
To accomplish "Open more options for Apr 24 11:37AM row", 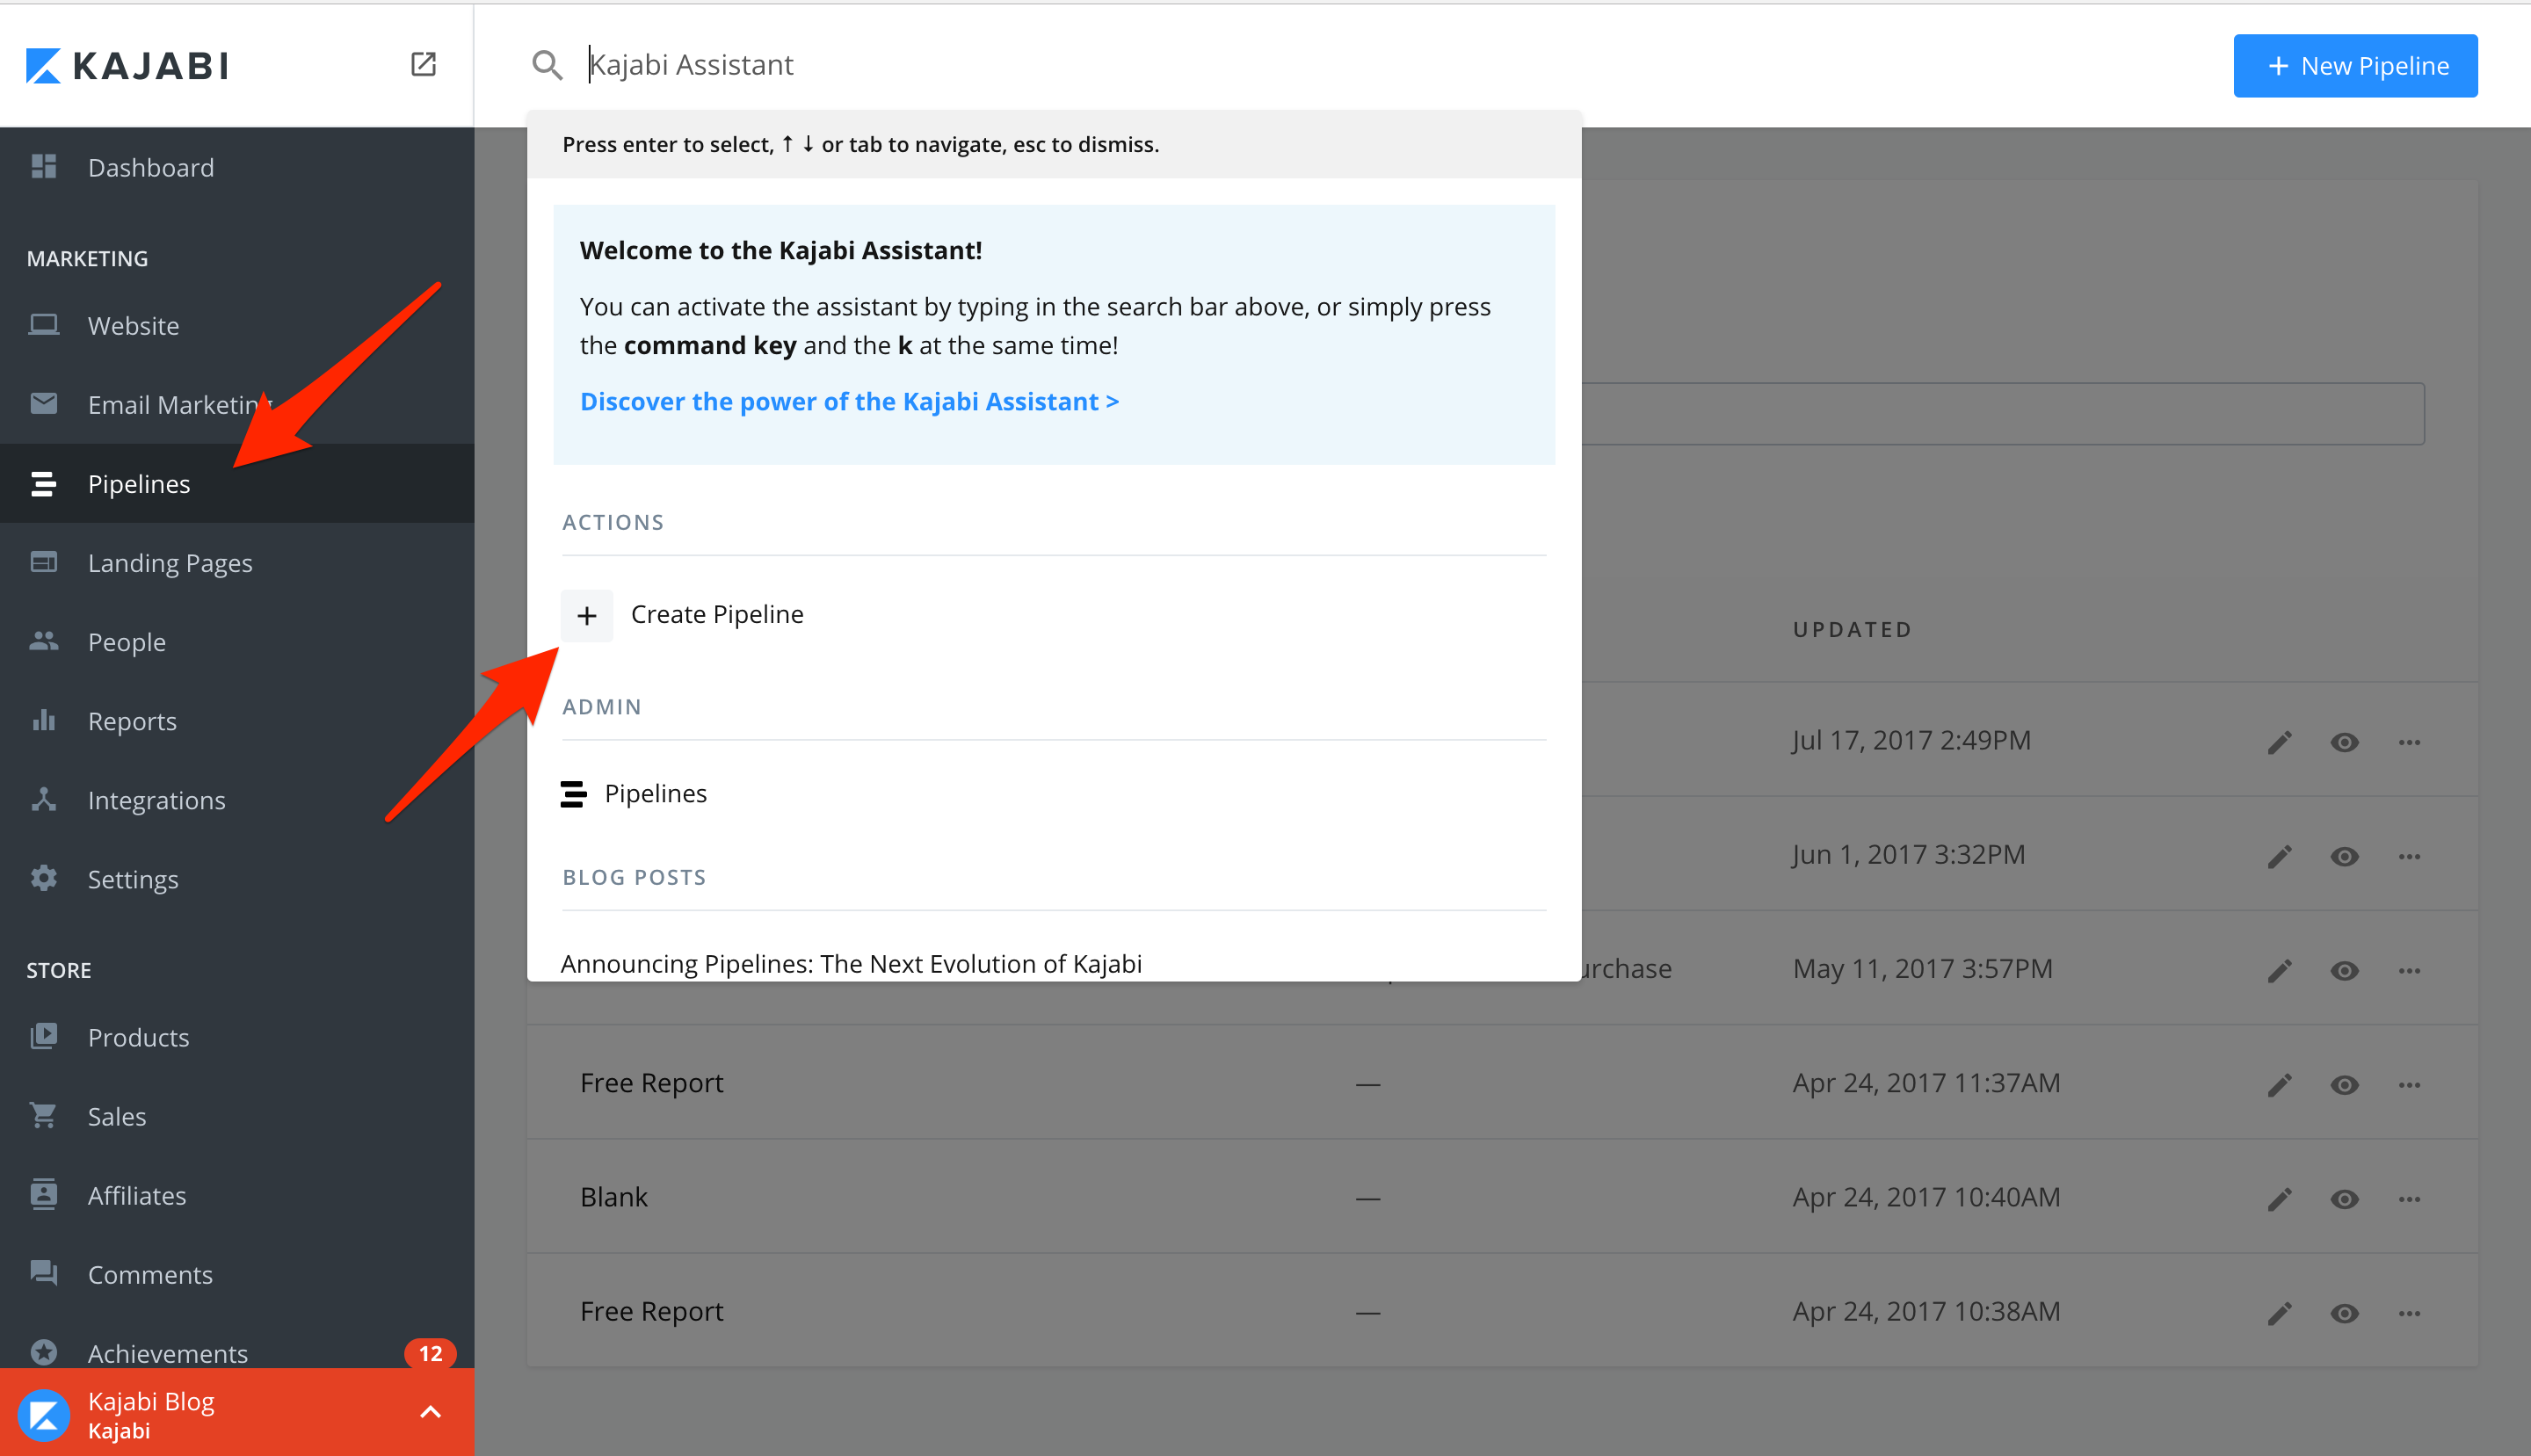I will pyautogui.click(x=2409, y=1084).
